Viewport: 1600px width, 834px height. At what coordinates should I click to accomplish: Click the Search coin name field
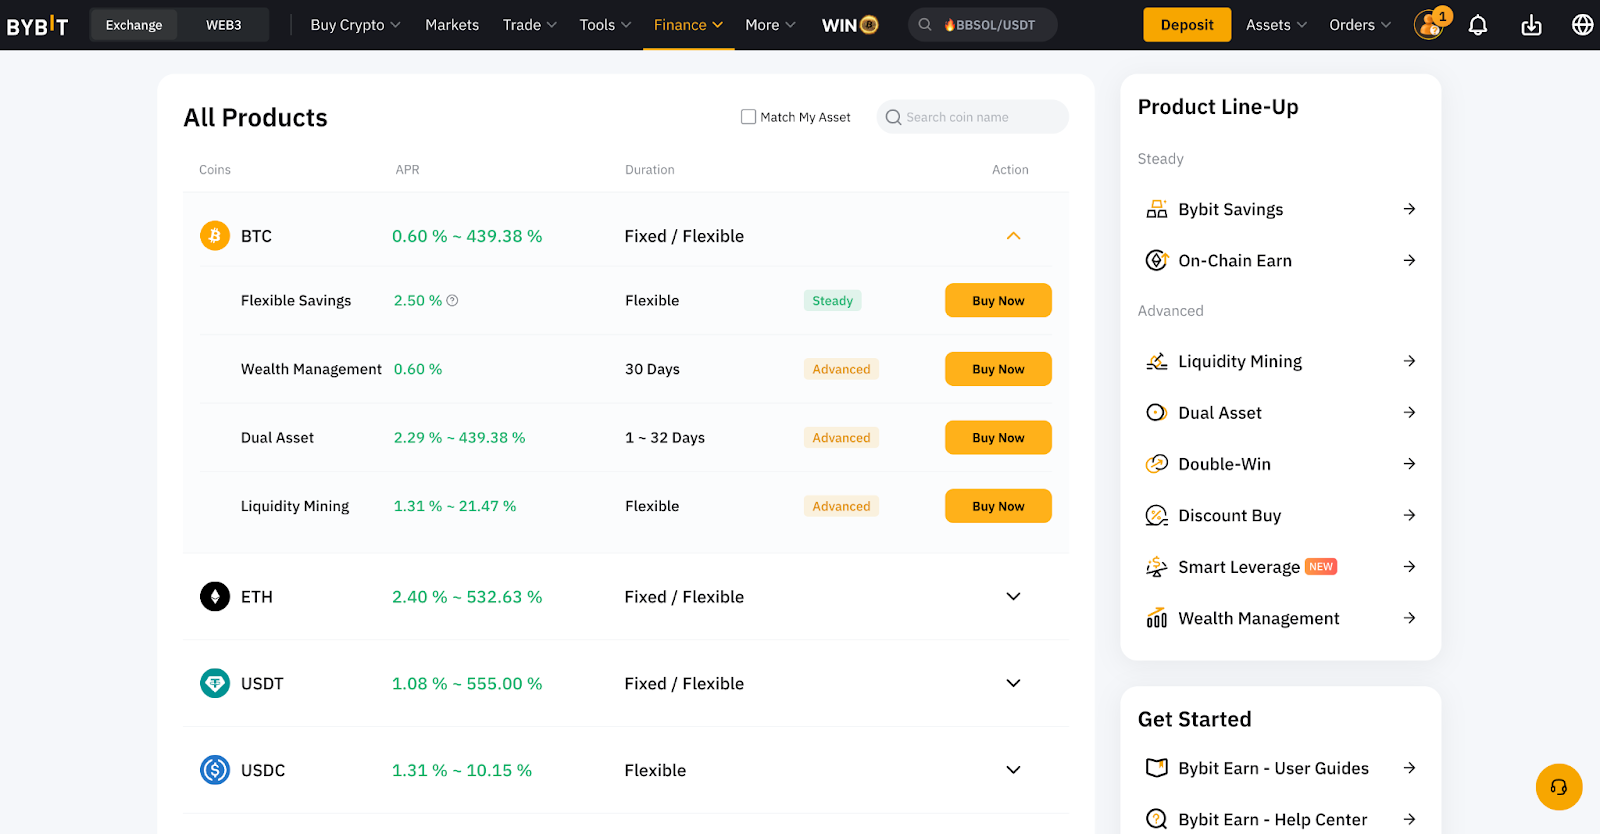[x=972, y=117]
